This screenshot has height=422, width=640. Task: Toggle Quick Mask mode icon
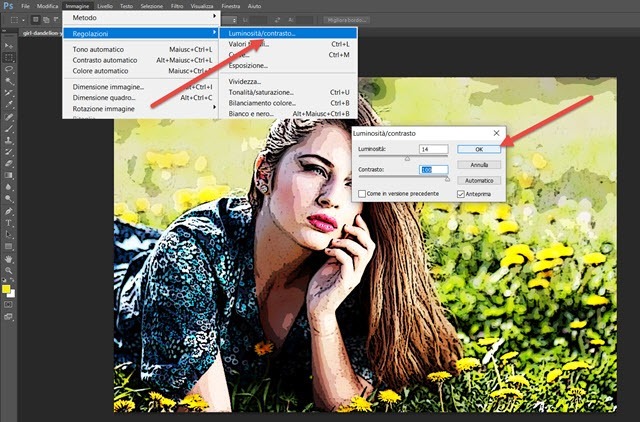coord(9,304)
